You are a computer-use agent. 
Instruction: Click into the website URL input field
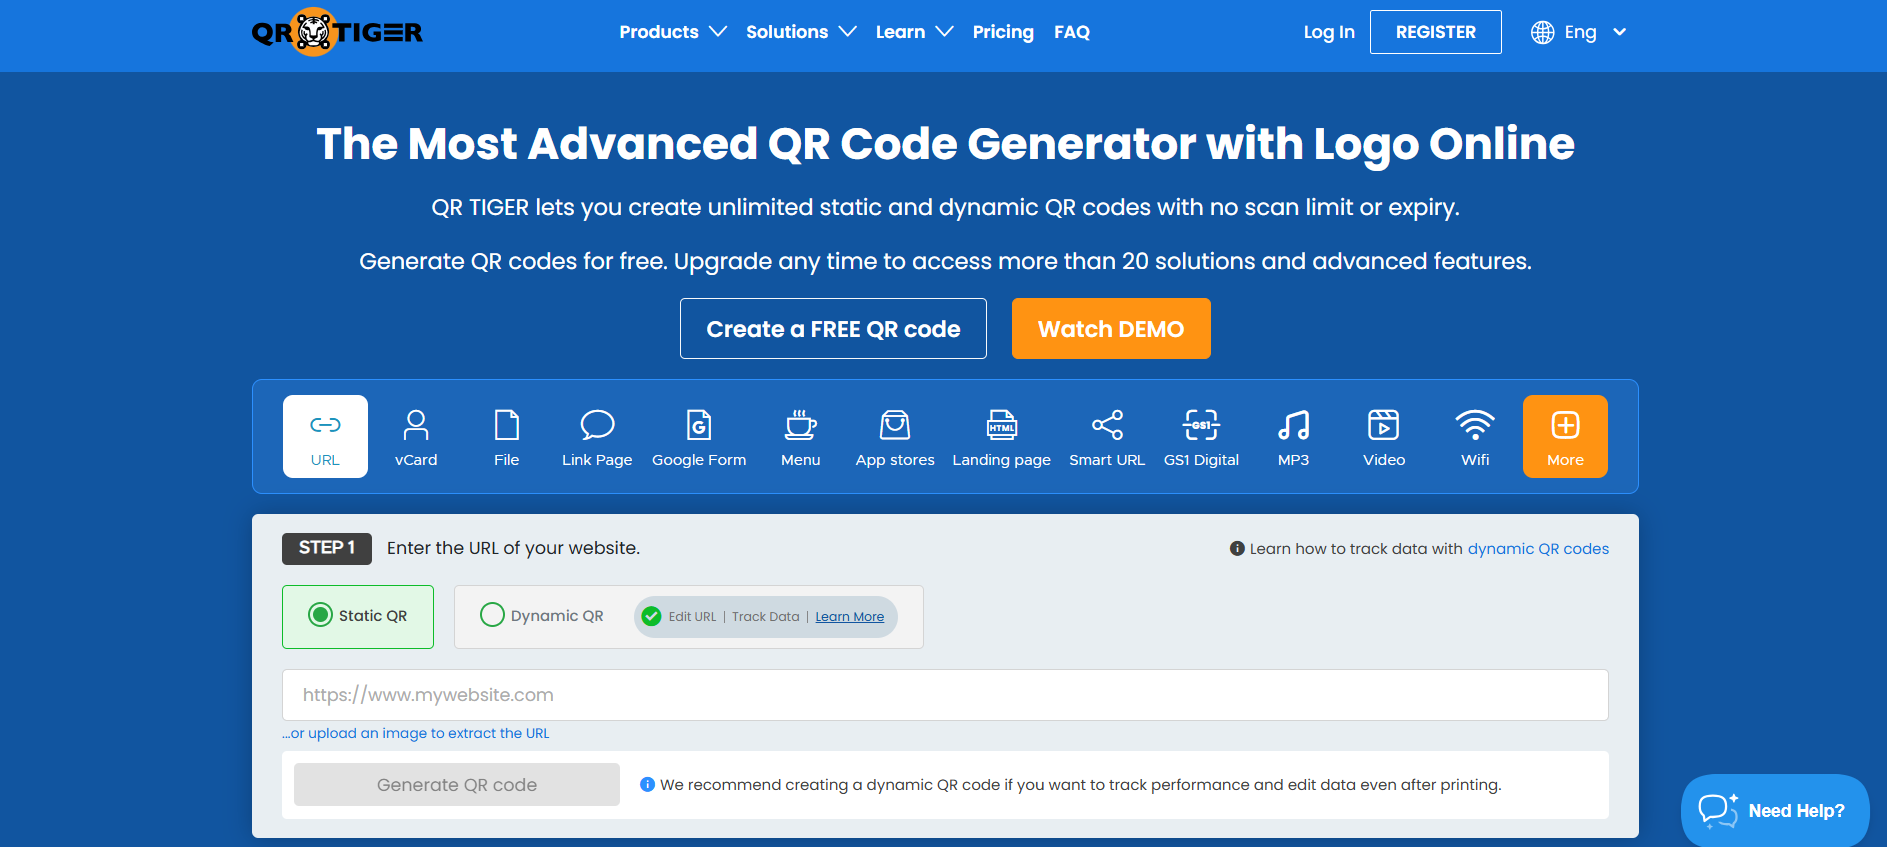(x=944, y=695)
